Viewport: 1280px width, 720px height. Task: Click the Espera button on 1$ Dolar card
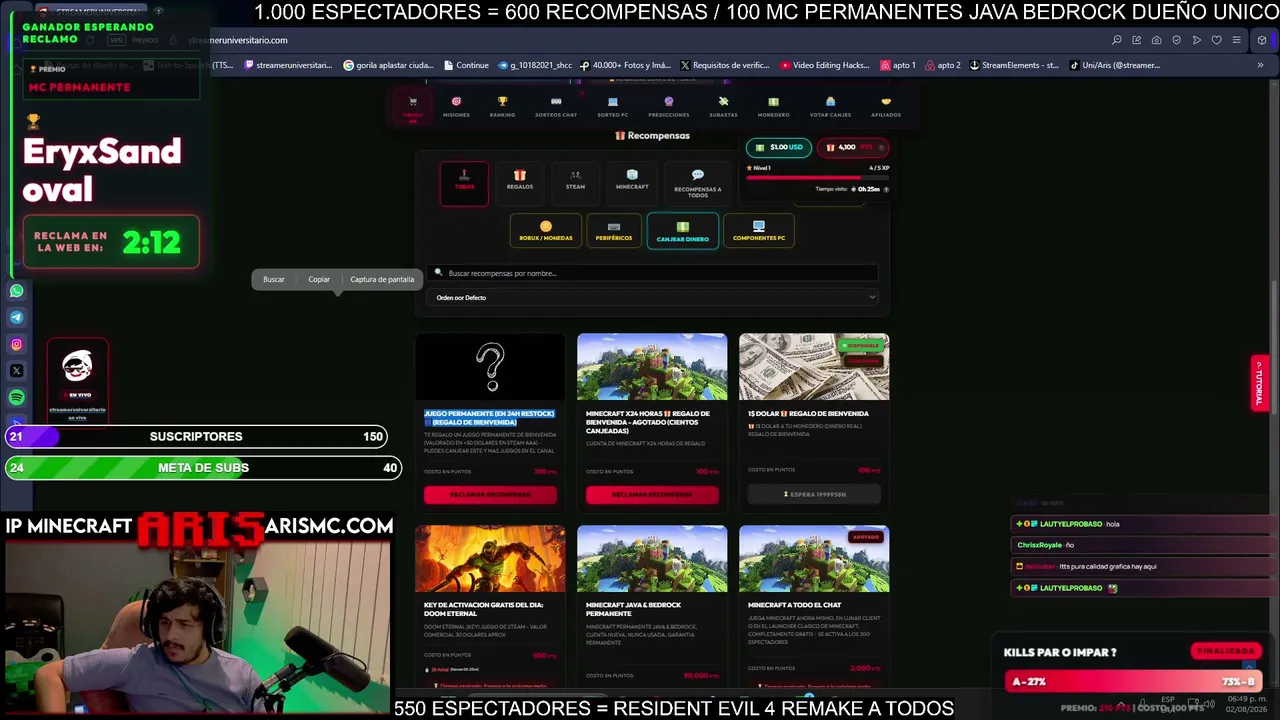[814, 494]
